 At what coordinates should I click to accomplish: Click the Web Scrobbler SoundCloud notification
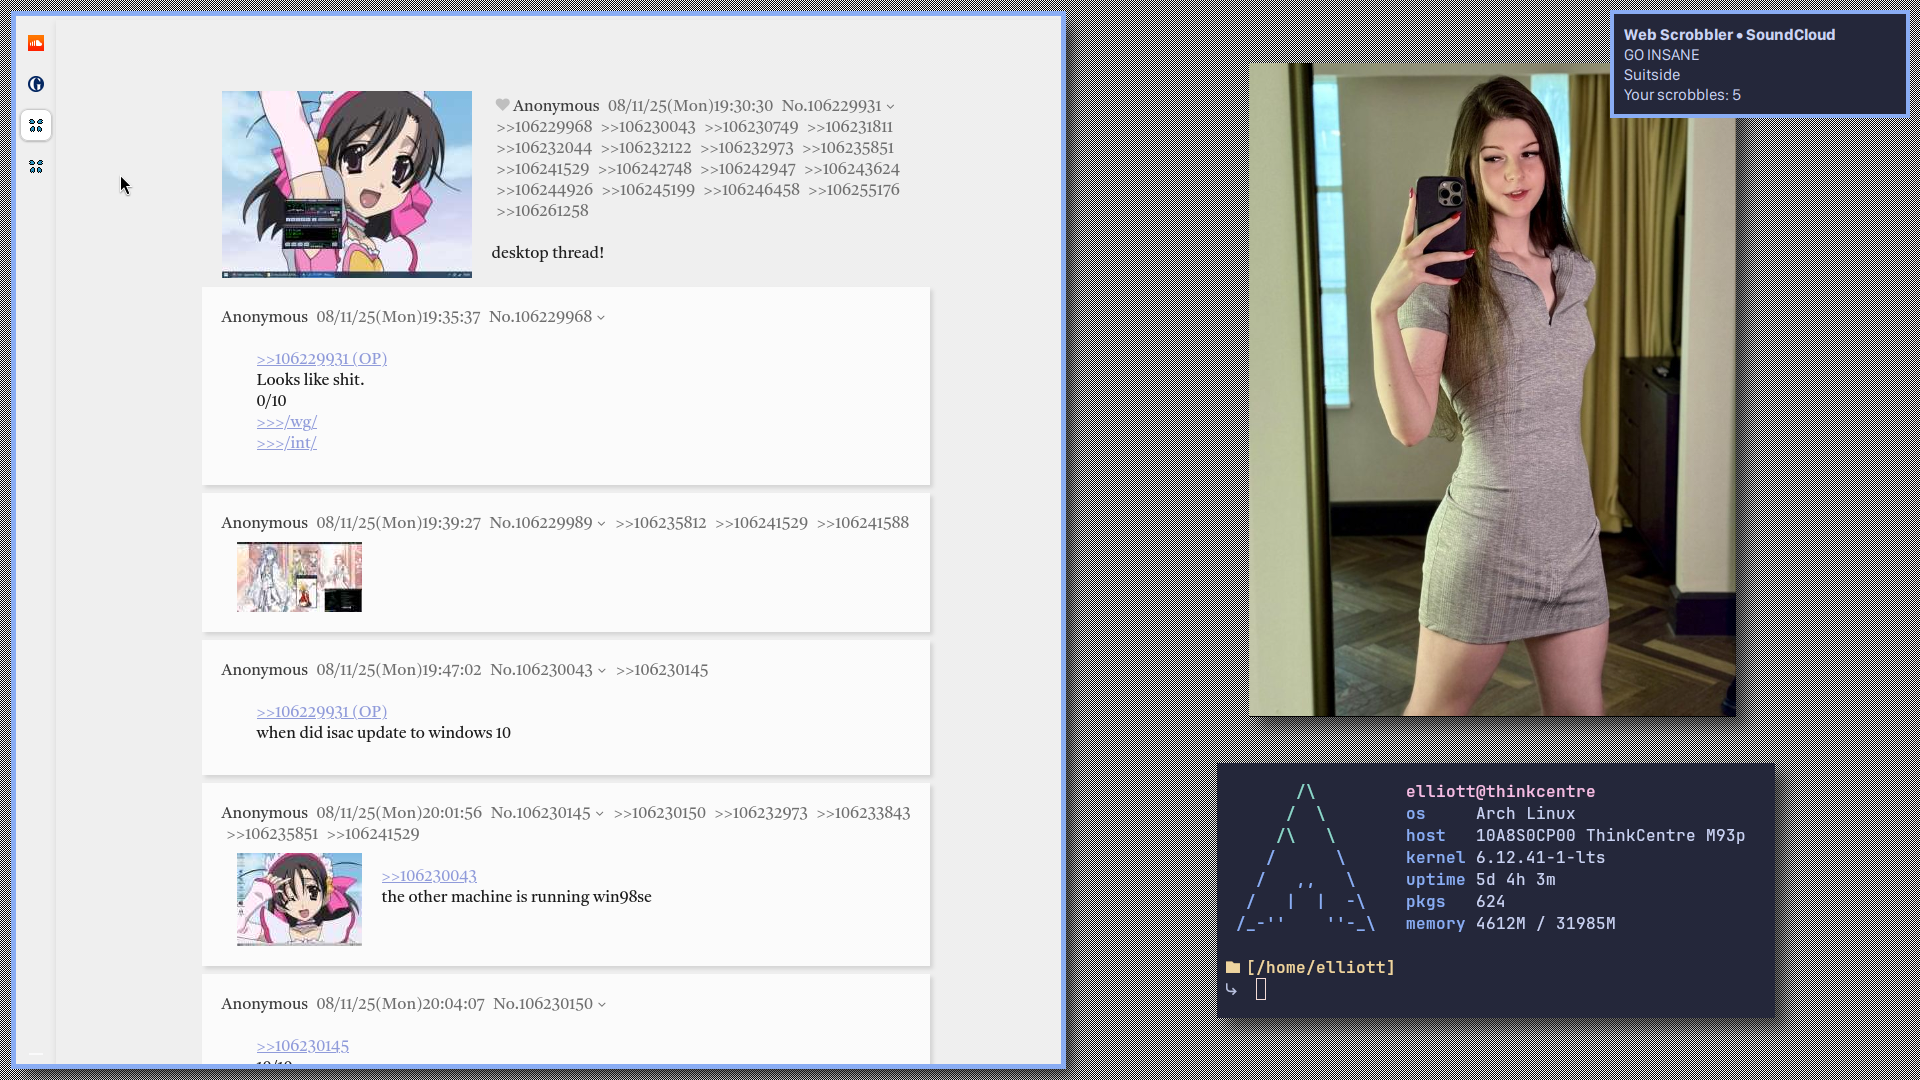(x=1759, y=65)
